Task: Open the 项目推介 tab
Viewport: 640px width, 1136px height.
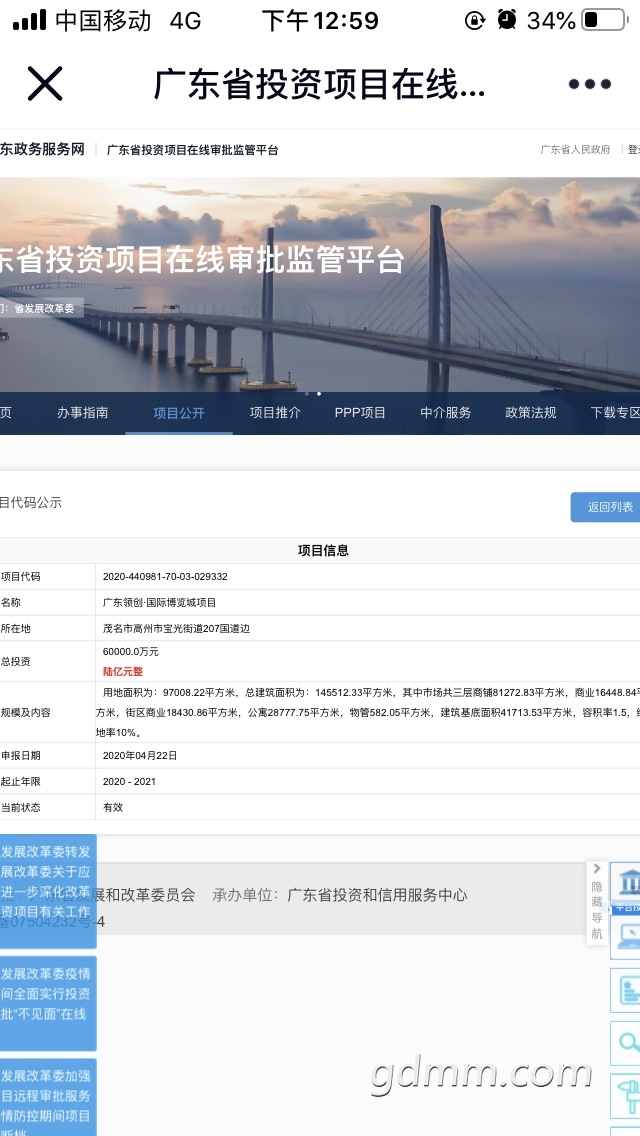Action: (x=275, y=413)
